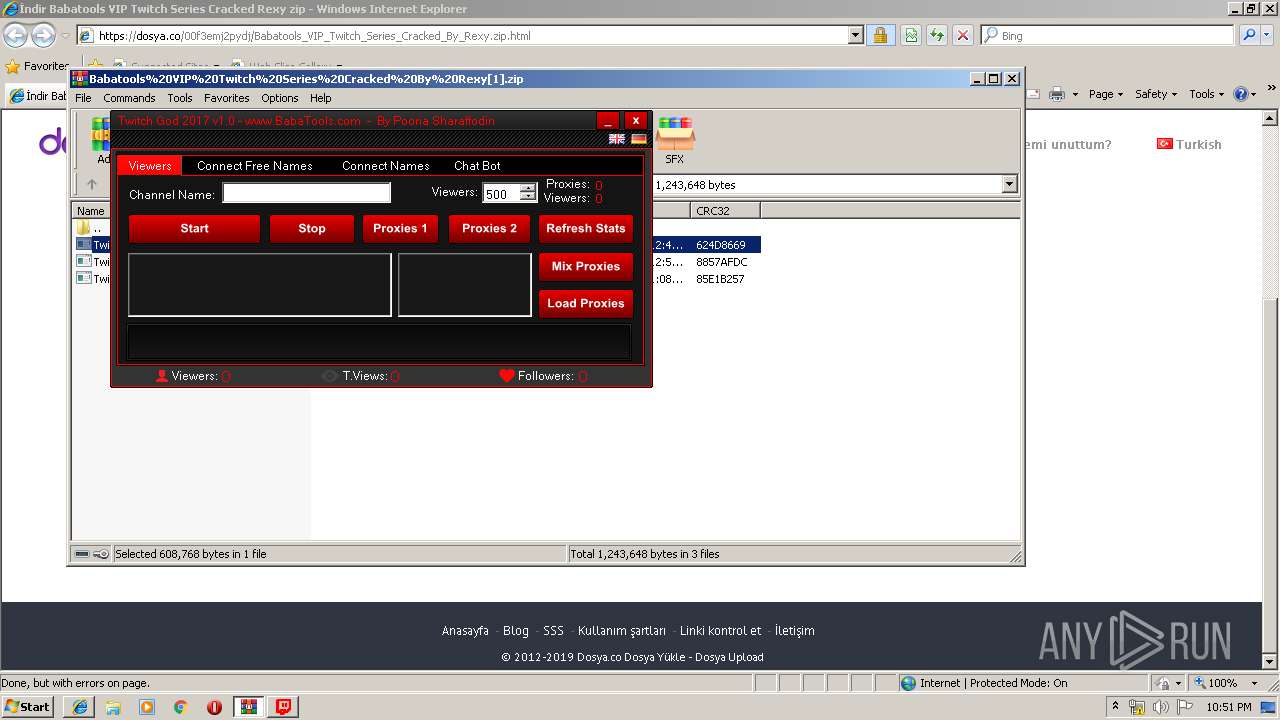Screen dimensions: 1280x720
Task: Click the WinRAR status bar disk icon
Action: click(x=83, y=554)
